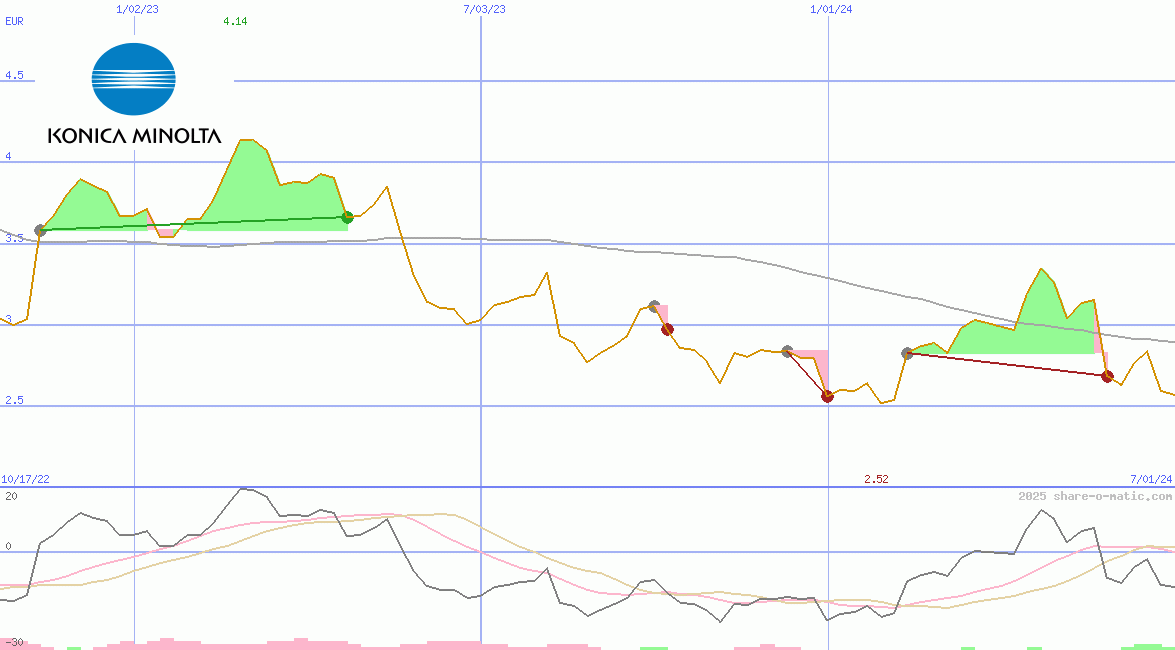The width and height of the screenshot is (1175, 650).
Task: Click the Konica Minolta blue globe logo
Action: tap(133, 79)
